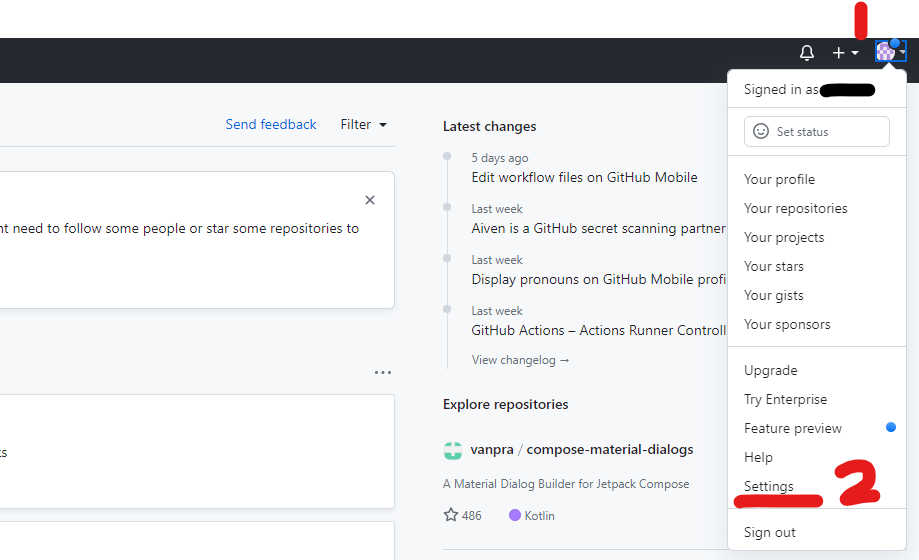
Task: Open compose-material-dialogs repository link
Action: pyautogui.click(x=610, y=450)
